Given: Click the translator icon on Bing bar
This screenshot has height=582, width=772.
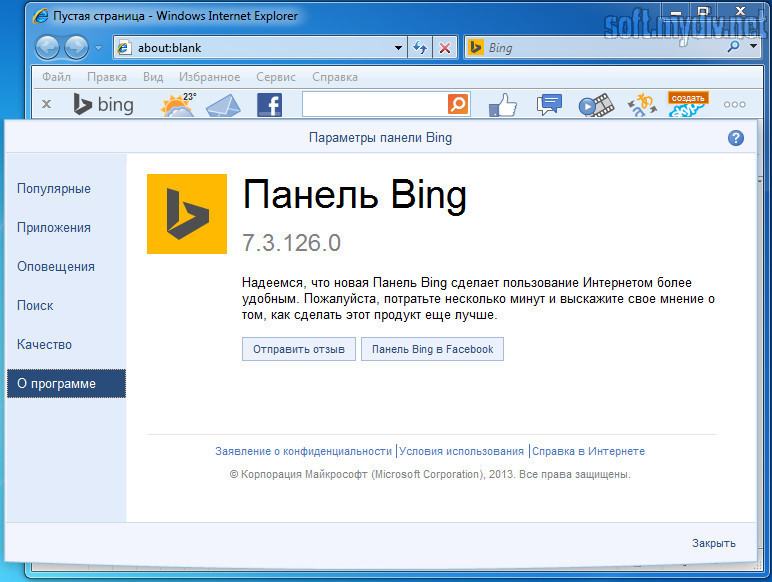Looking at the screenshot, I should click(643, 105).
